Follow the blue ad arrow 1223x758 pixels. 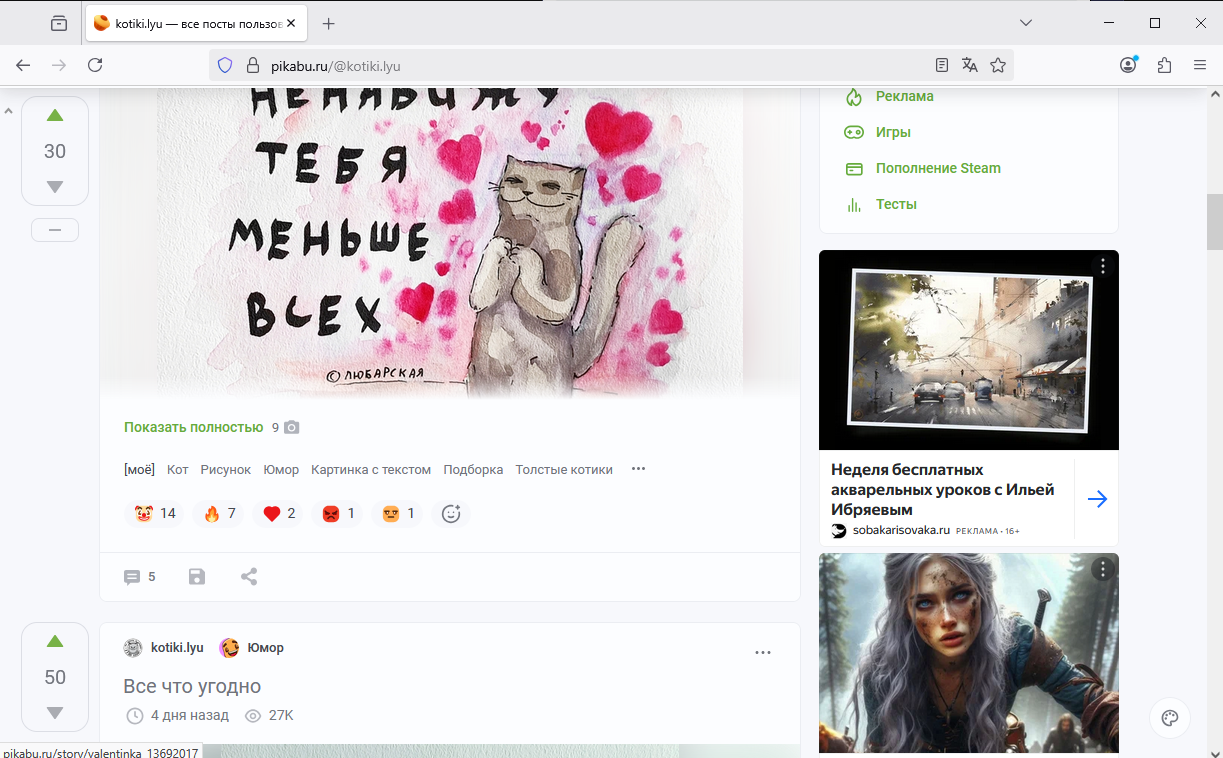(1097, 499)
